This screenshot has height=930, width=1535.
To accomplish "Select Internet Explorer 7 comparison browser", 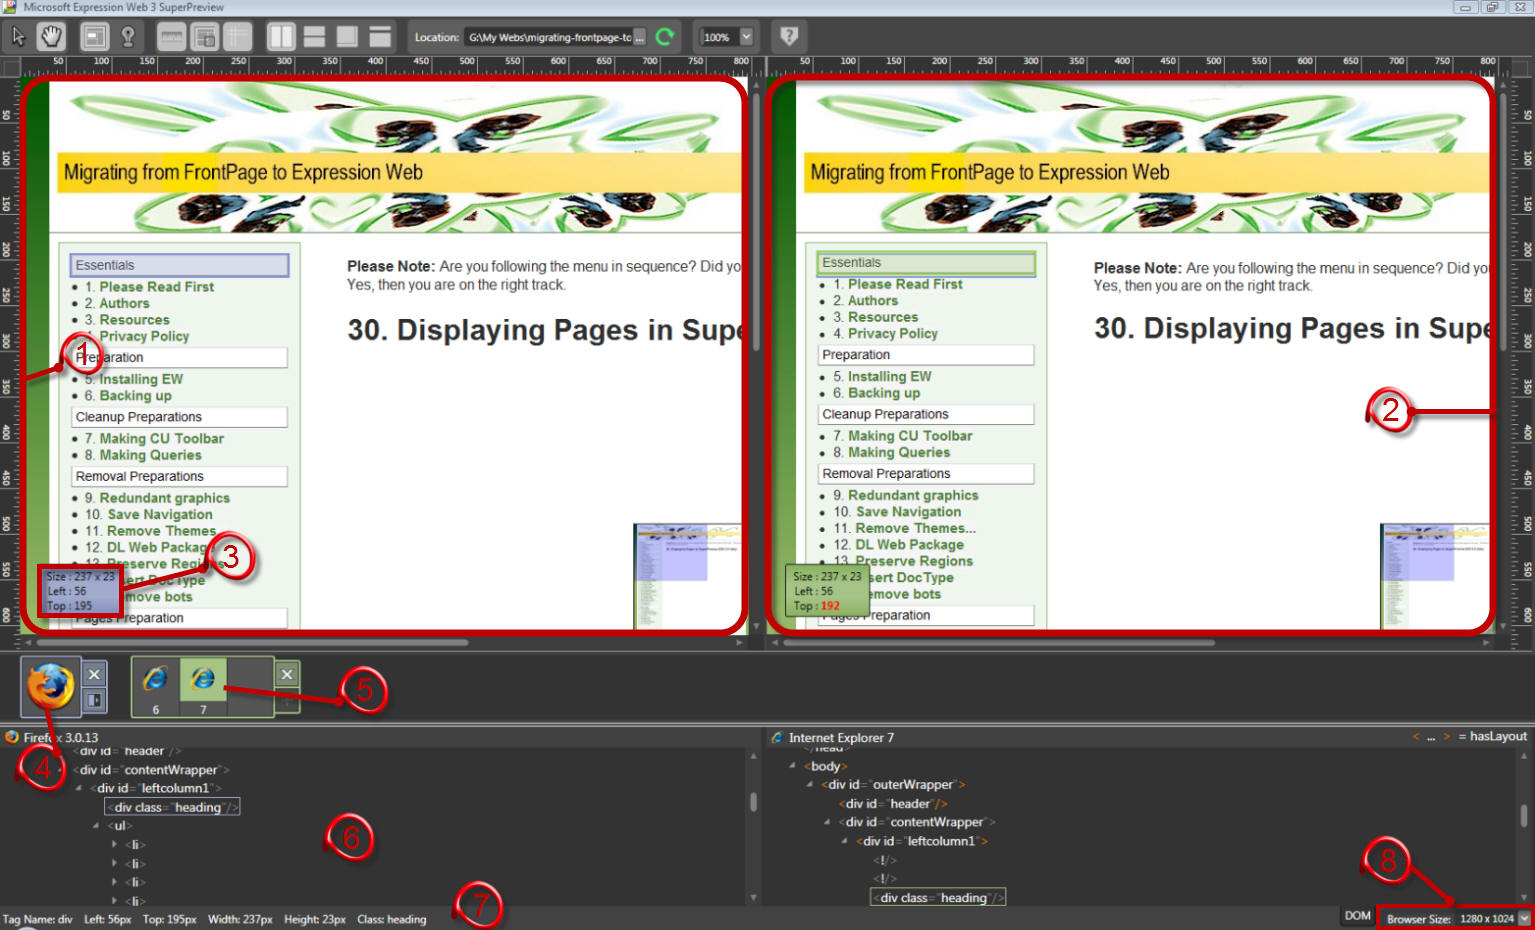I will [x=203, y=687].
